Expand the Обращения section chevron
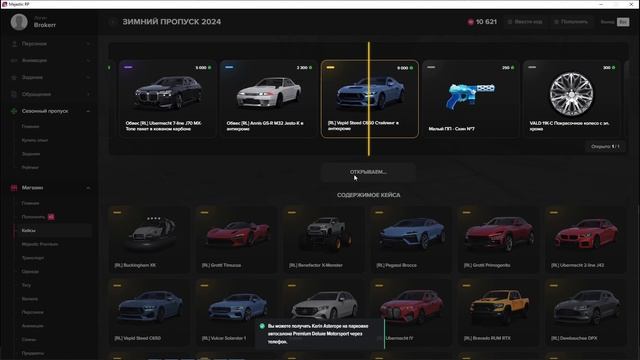Screen dimensions: 640x360 tap(88, 94)
